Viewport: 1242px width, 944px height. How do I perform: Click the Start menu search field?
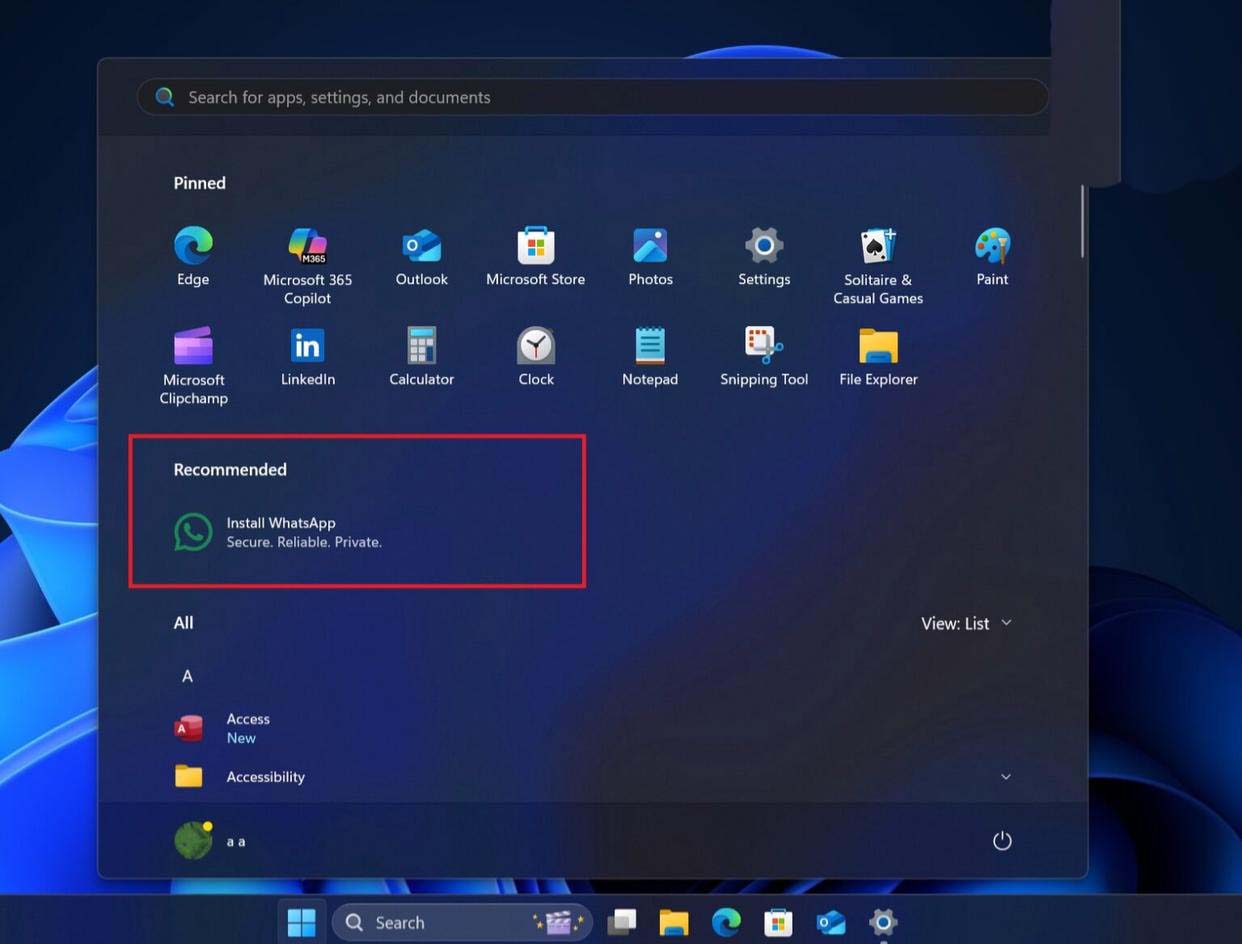tap(592, 97)
